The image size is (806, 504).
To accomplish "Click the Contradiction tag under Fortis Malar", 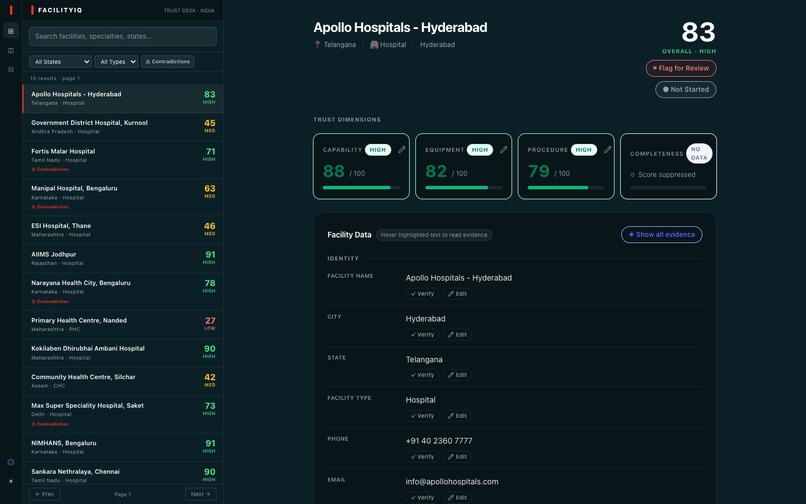I will (50, 169).
